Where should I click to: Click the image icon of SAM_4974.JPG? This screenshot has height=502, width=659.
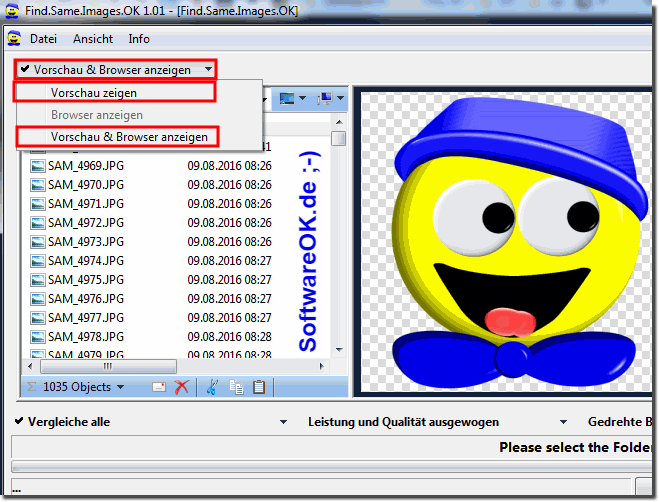(x=37, y=261)
